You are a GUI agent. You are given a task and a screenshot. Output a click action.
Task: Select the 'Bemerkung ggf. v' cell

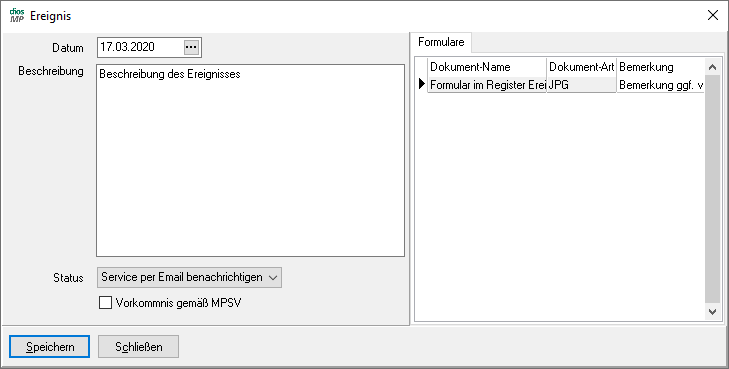click(661, 85)
